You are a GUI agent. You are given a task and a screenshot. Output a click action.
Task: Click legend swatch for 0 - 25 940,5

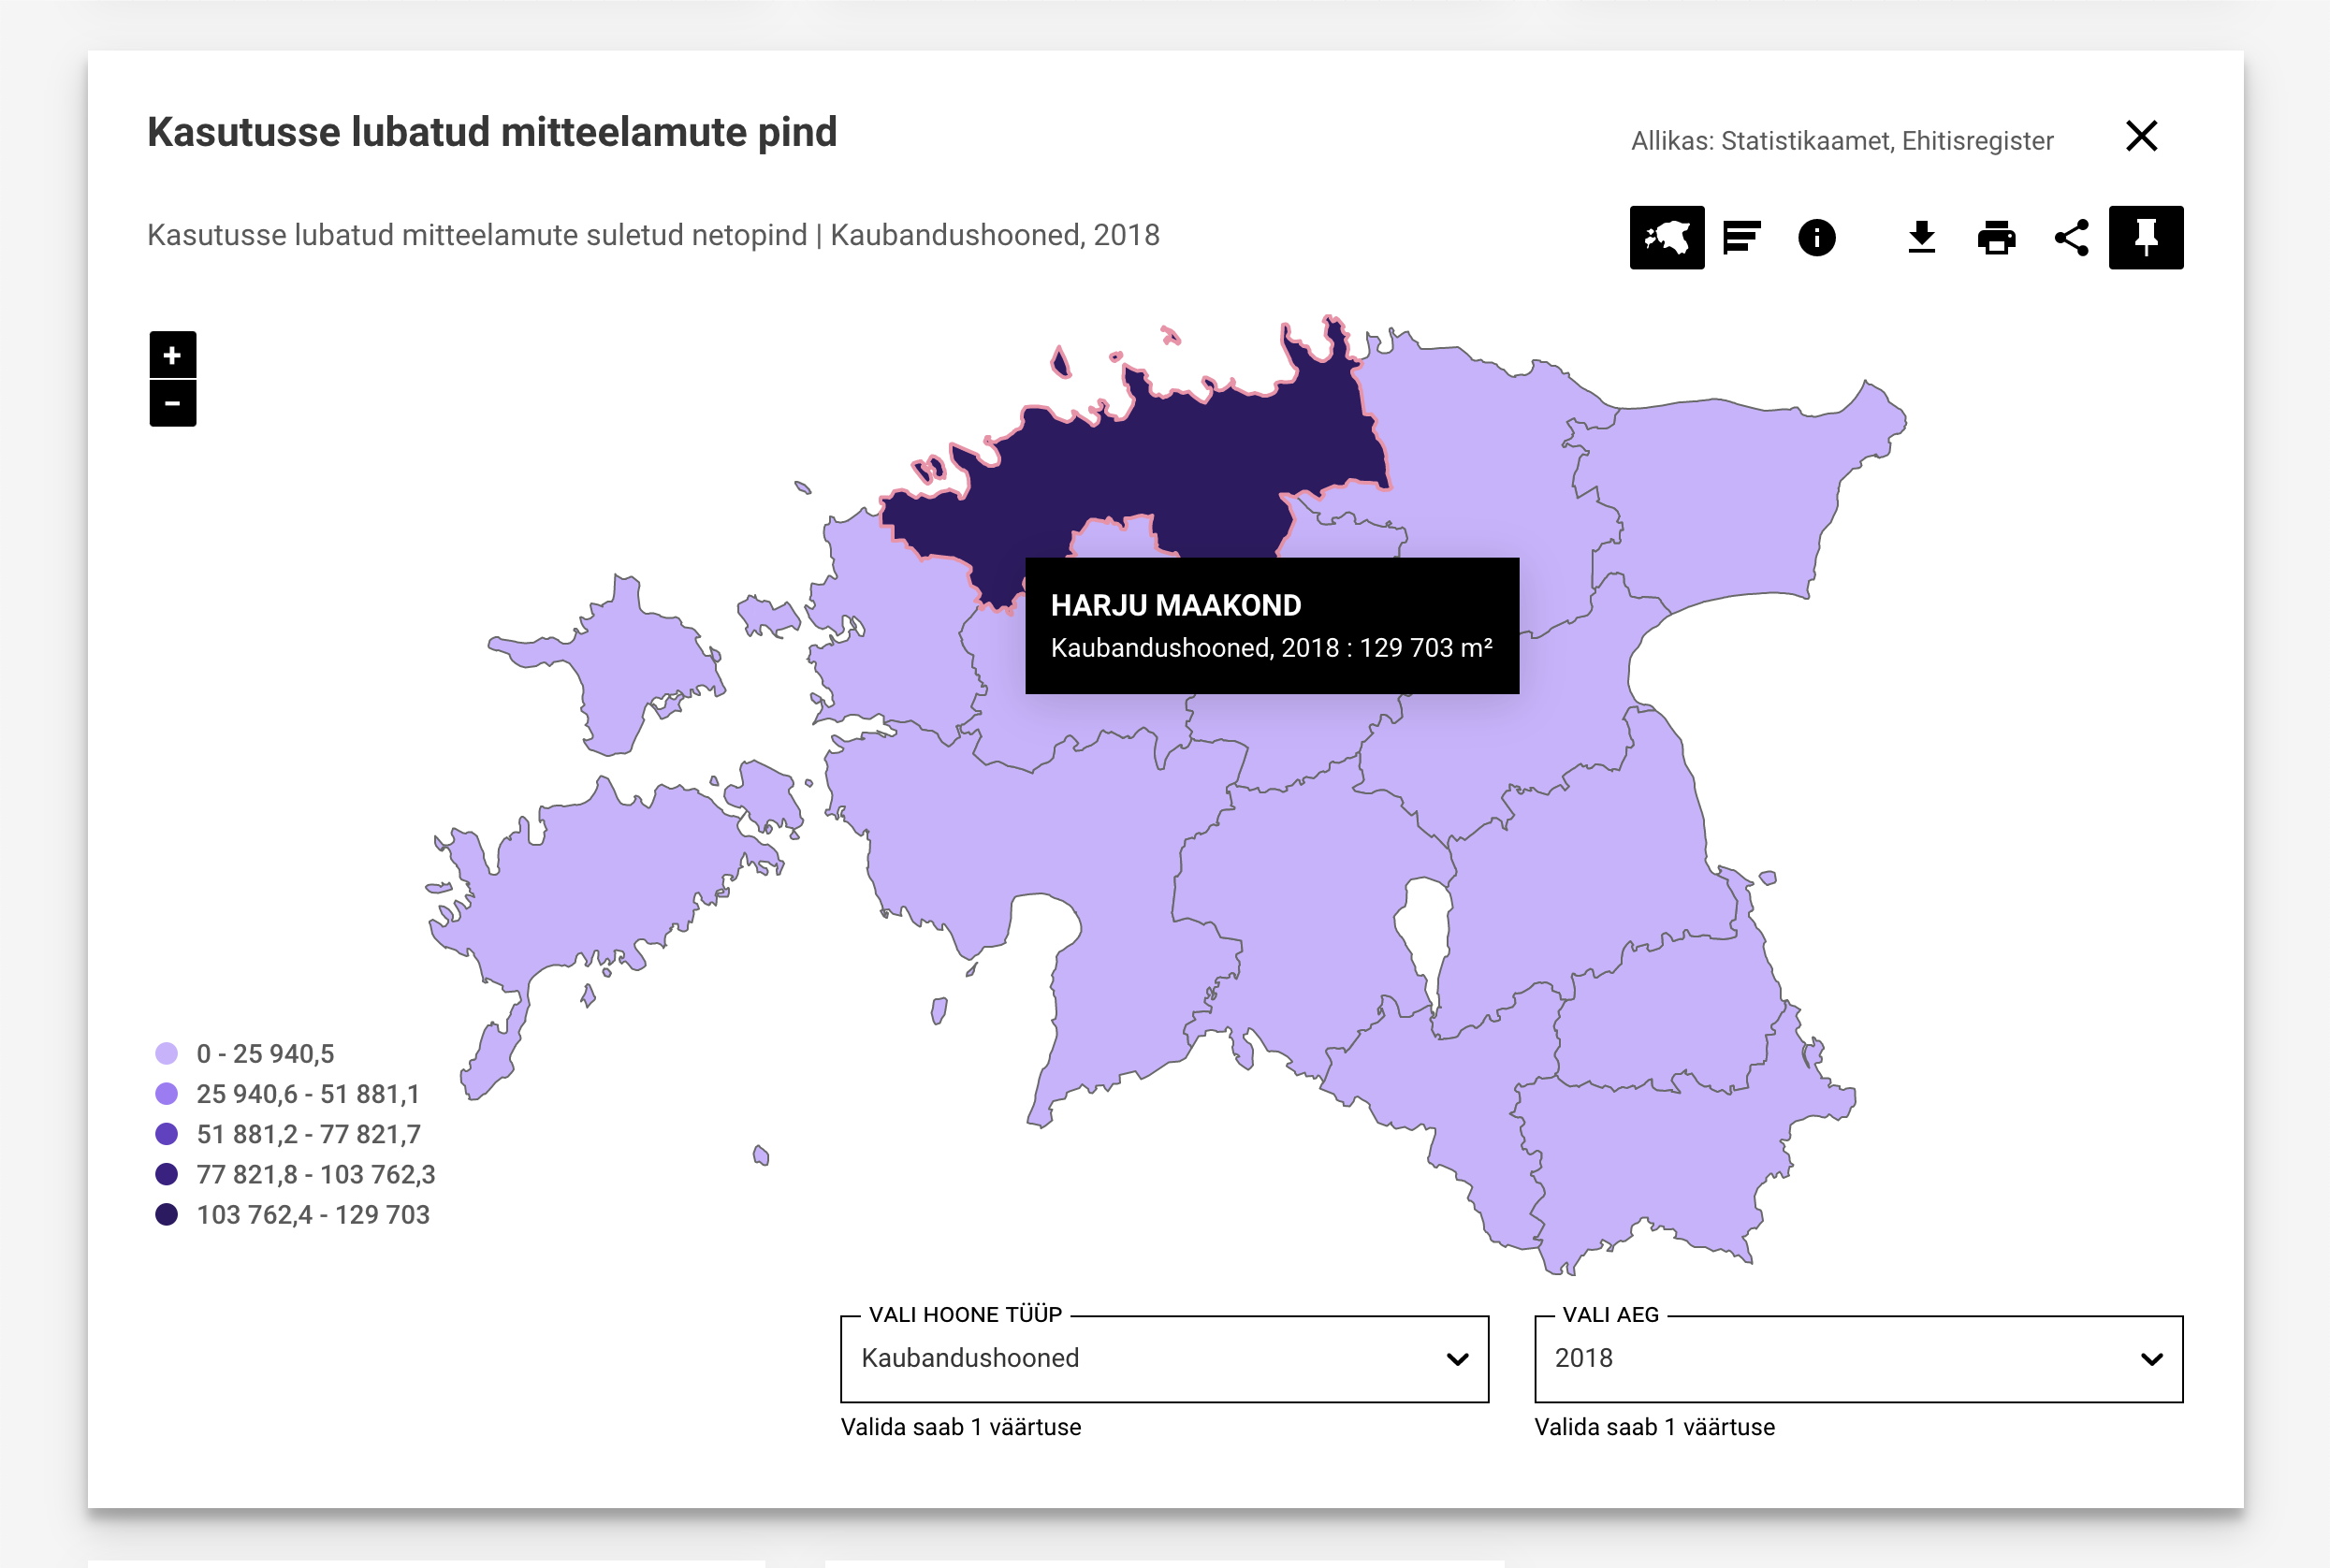167,1053
